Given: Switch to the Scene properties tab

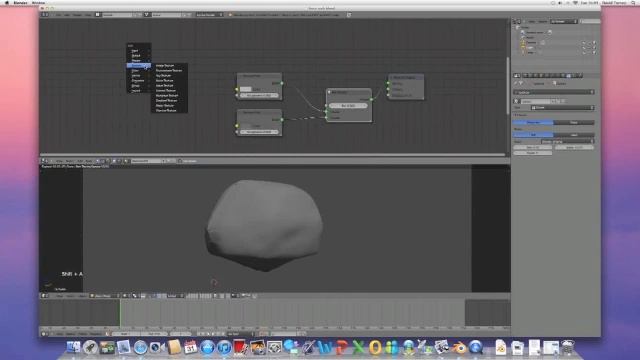Looking at the screenshot, I should (532, 75).
